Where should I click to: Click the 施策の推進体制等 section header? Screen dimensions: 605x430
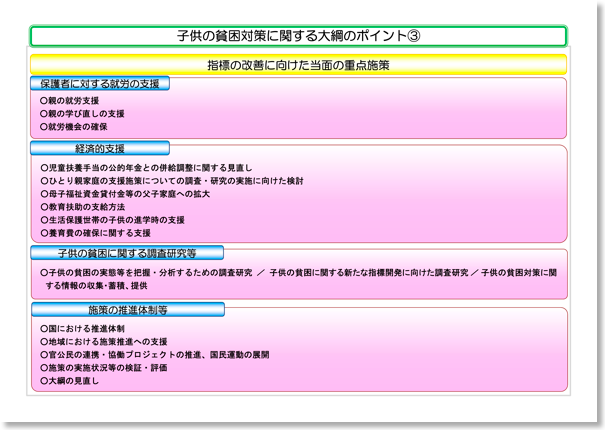pyautogui.click(x=128, y=310)
